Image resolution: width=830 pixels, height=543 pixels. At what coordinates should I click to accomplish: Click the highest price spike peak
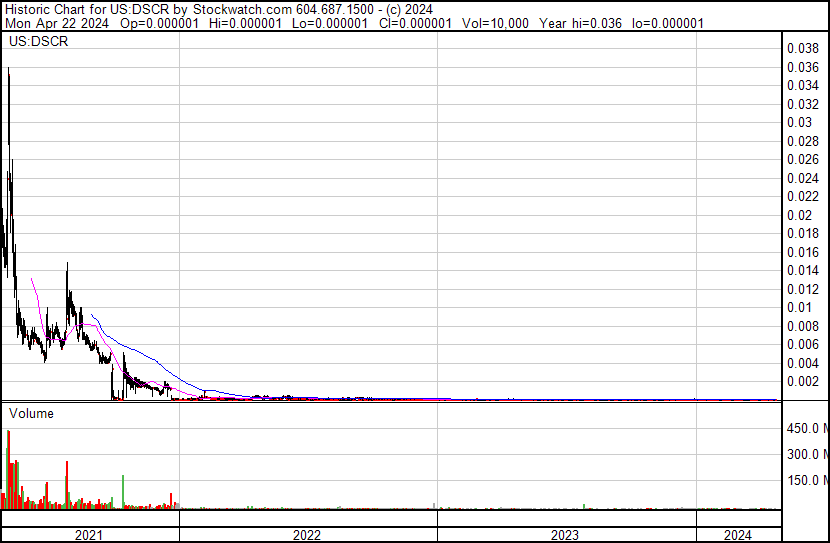[9, 70]
